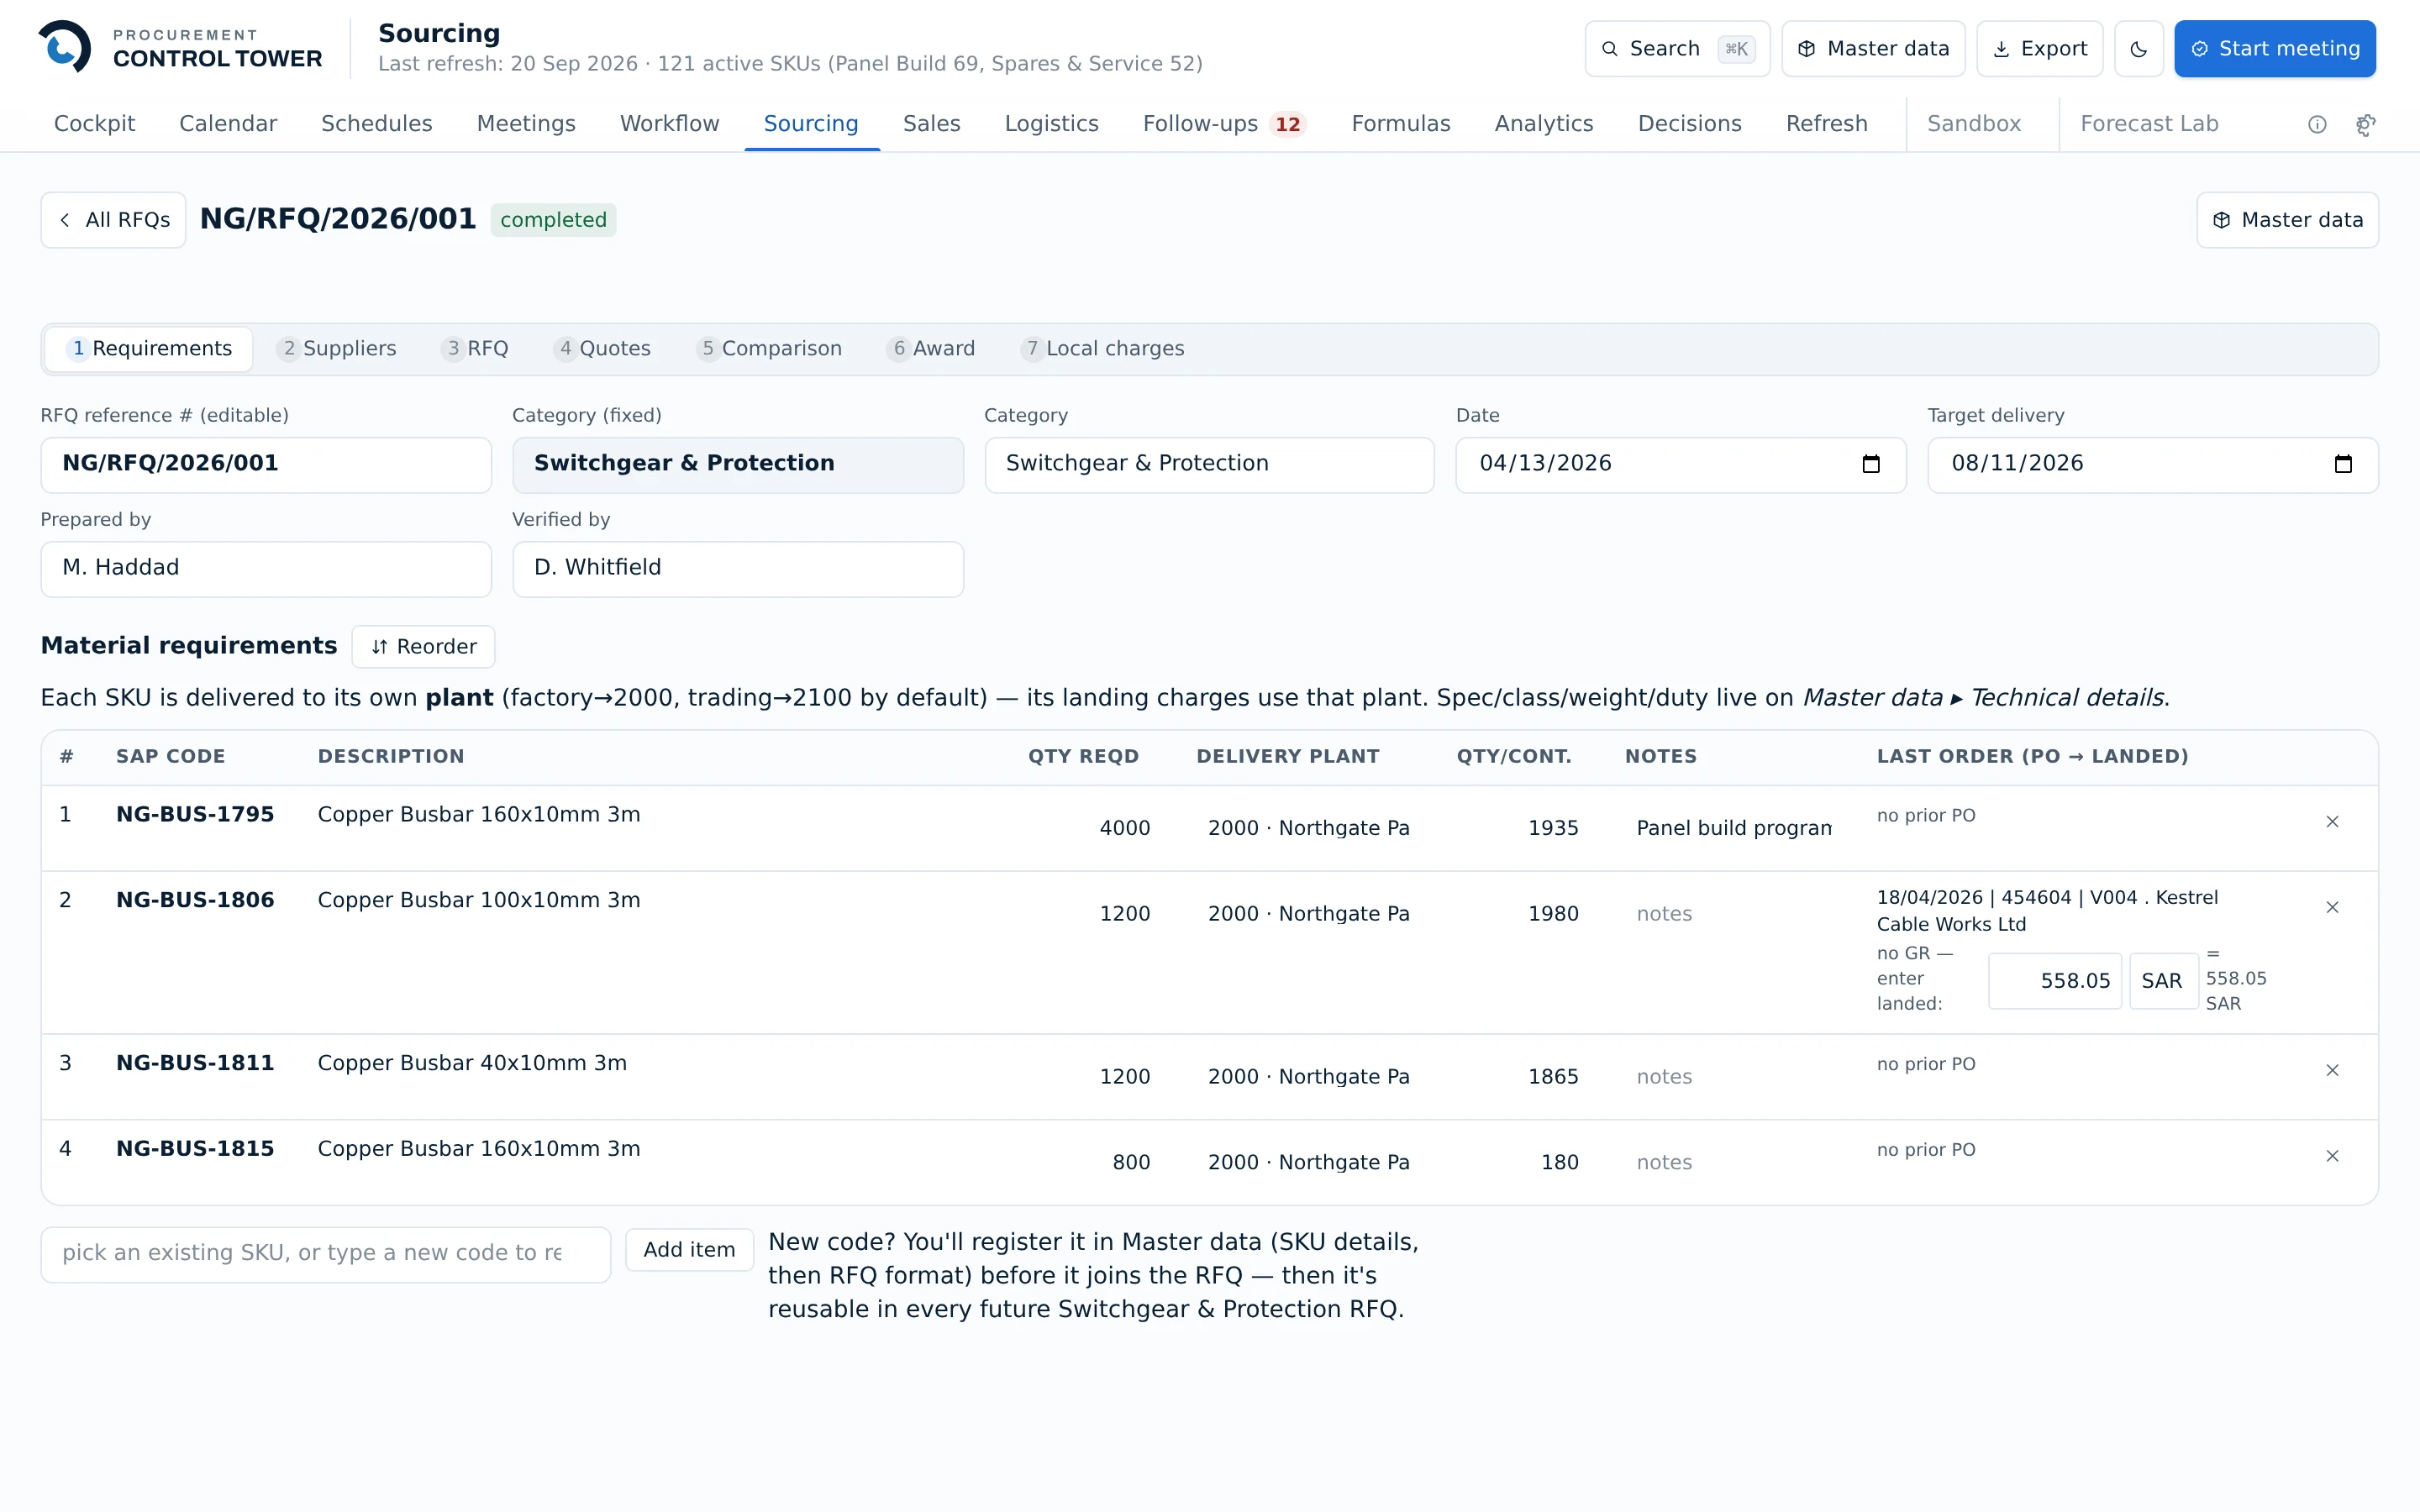Open date picker calendar icon for Date

[1871, 464]
